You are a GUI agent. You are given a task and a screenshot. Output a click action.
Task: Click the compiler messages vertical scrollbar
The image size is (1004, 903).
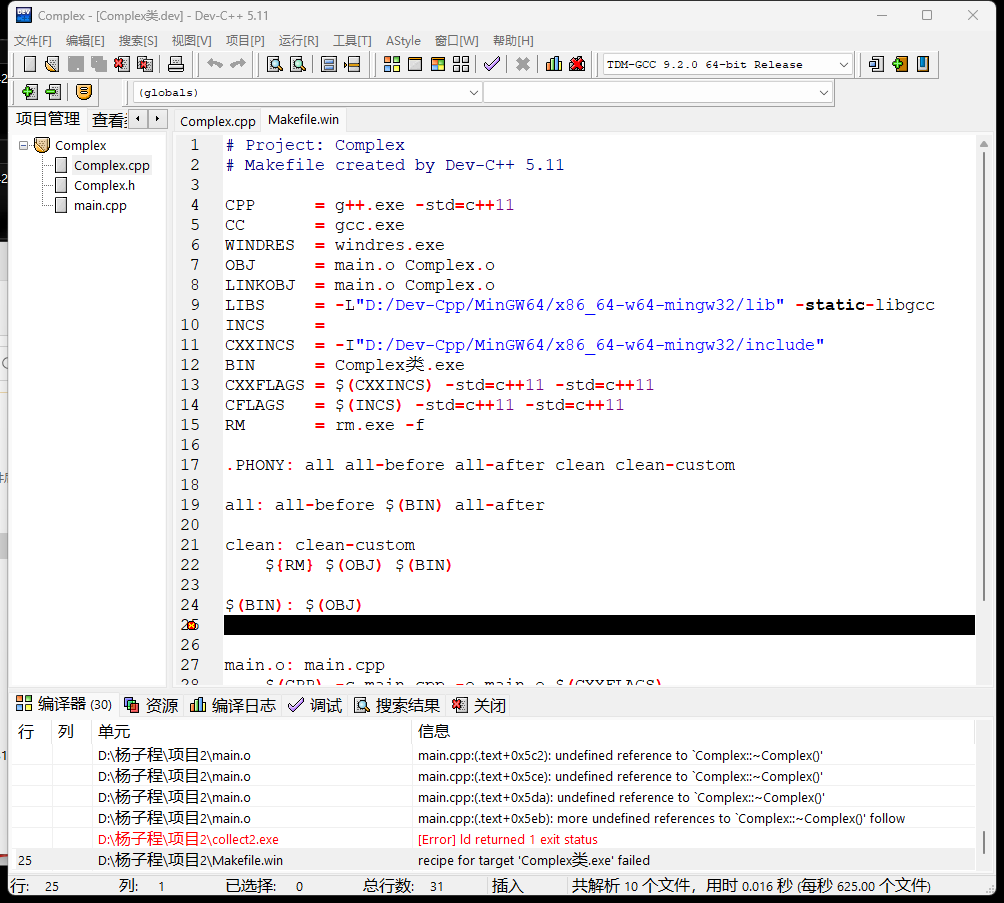tap(983, 840)
